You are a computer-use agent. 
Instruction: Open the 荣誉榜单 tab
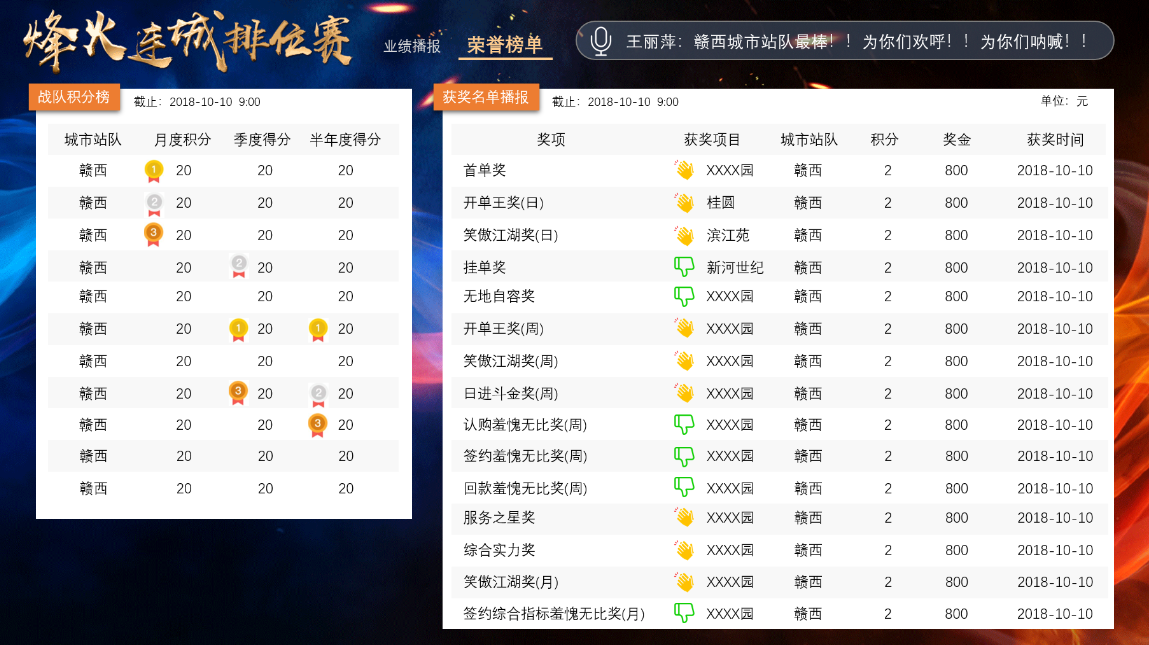pos(505,45)
